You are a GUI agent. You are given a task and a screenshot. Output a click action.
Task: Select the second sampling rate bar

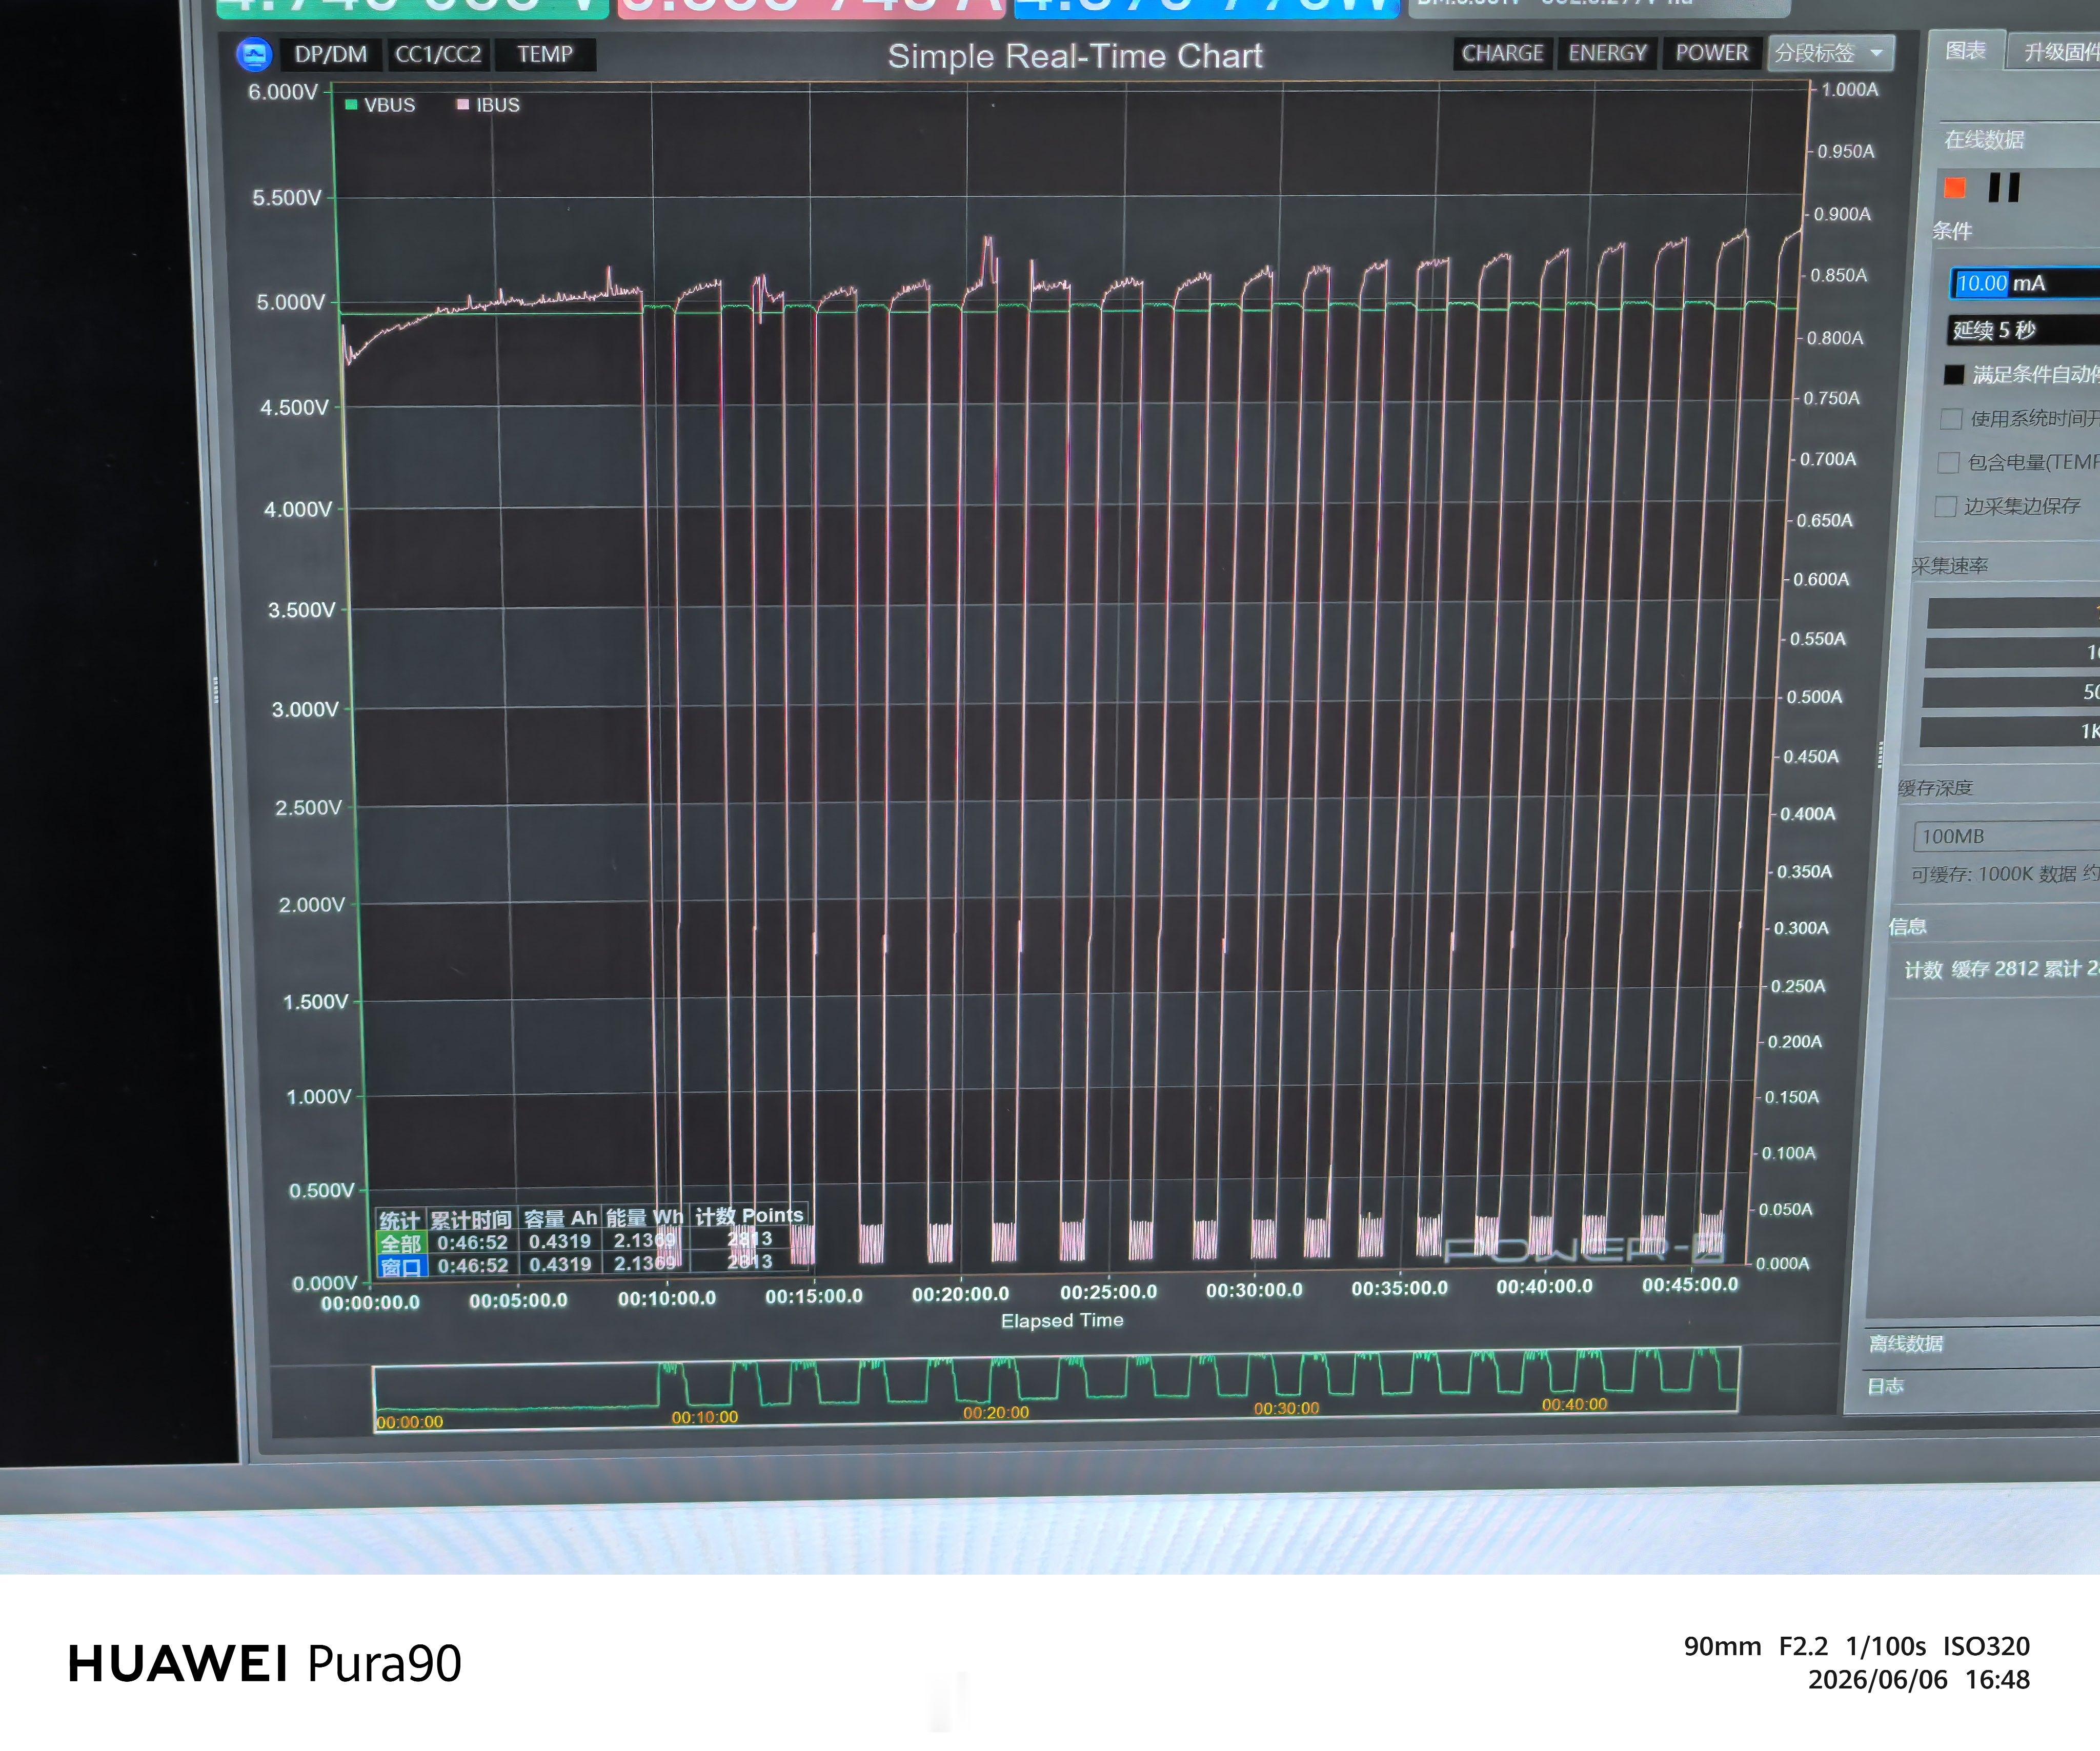coord(2011,653)
